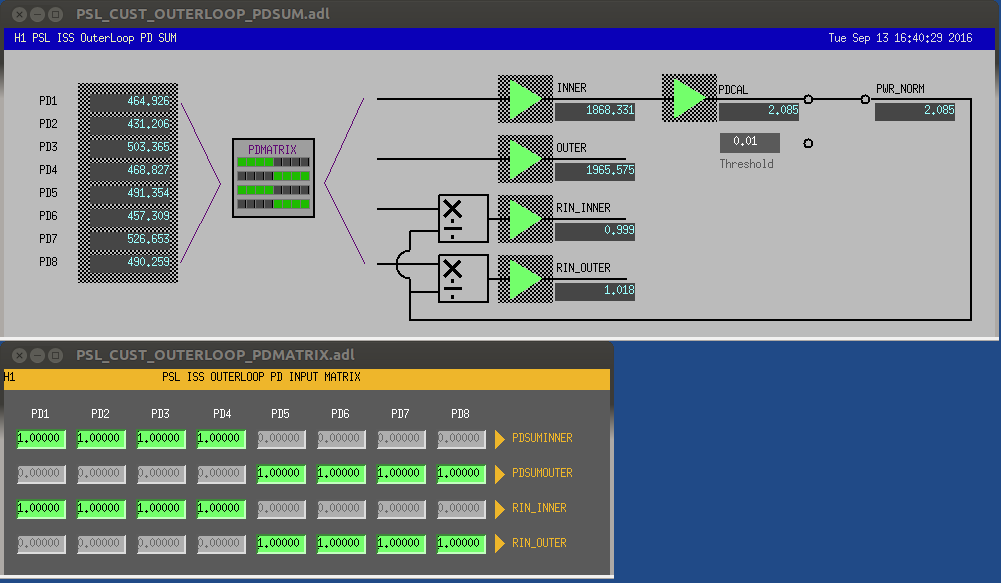Edit PD5 element in PDSUMINNER row
This screenshot has width=1001, height=583.
click(x=281, y=439)
